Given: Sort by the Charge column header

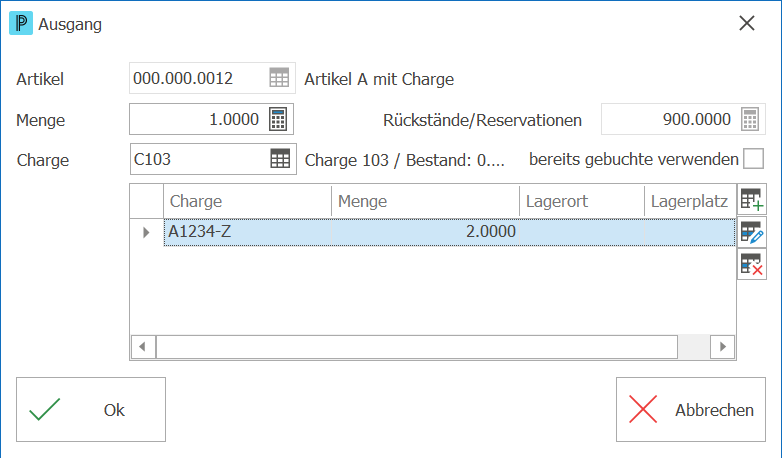Looking at the screenshot, I should 247,201.
